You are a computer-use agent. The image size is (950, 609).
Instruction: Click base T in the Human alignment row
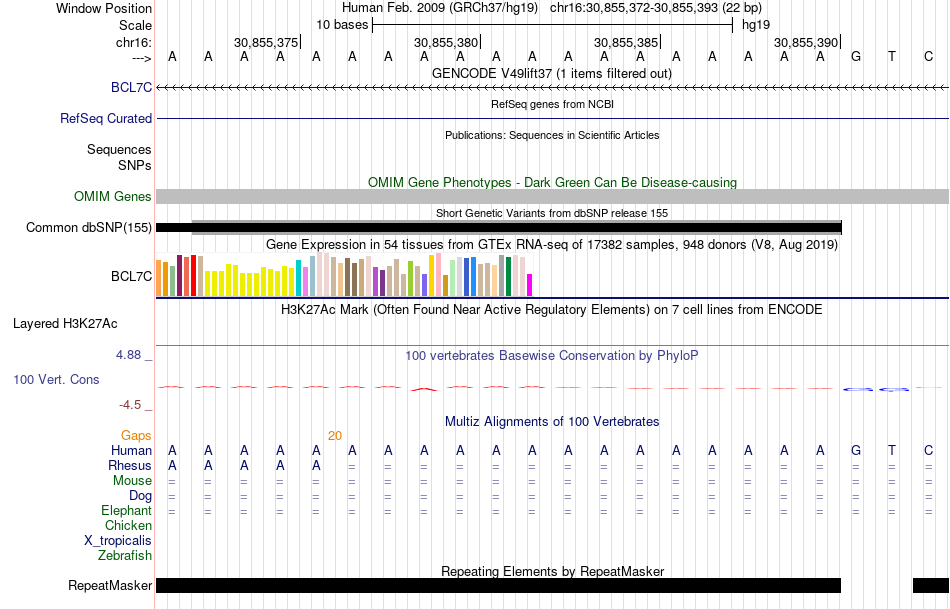(x=892, y=450)
